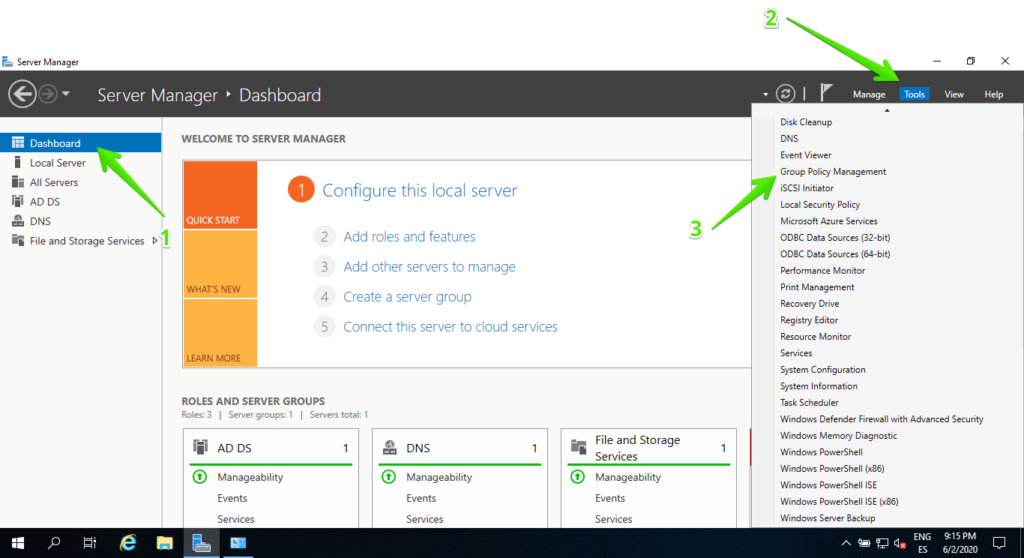1024x558 pixels.
Task: Open the Help menu
Action: coord(993,94)
